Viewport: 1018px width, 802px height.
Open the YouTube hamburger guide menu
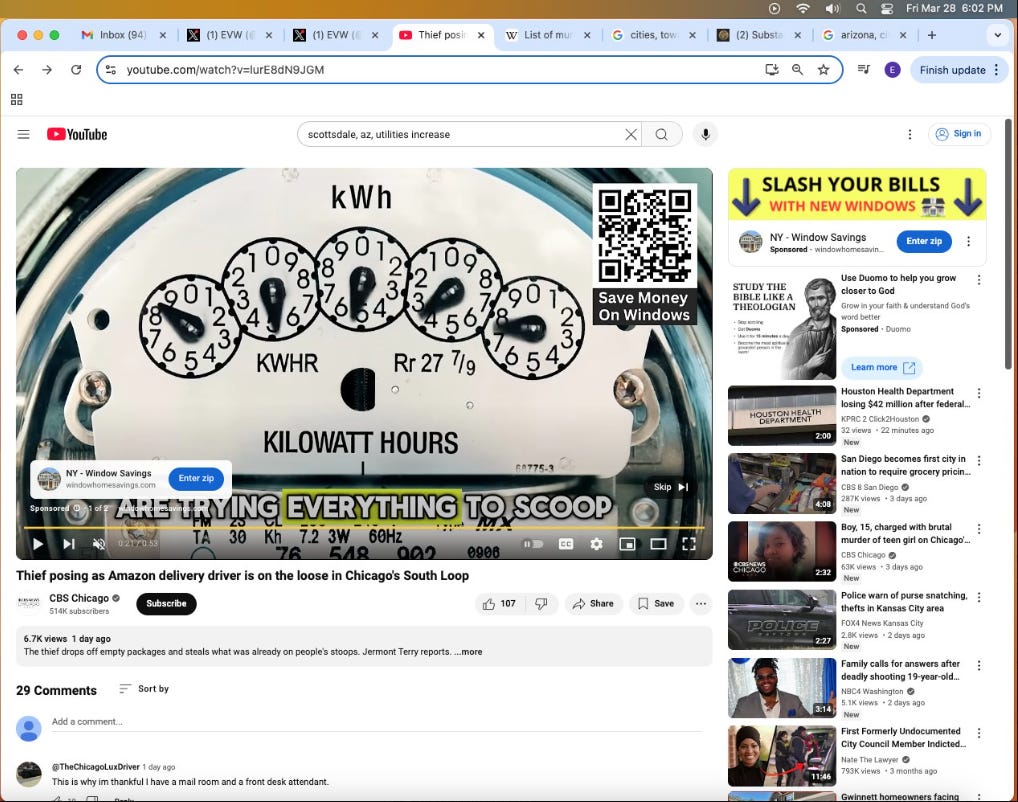[x=23, y=134]
